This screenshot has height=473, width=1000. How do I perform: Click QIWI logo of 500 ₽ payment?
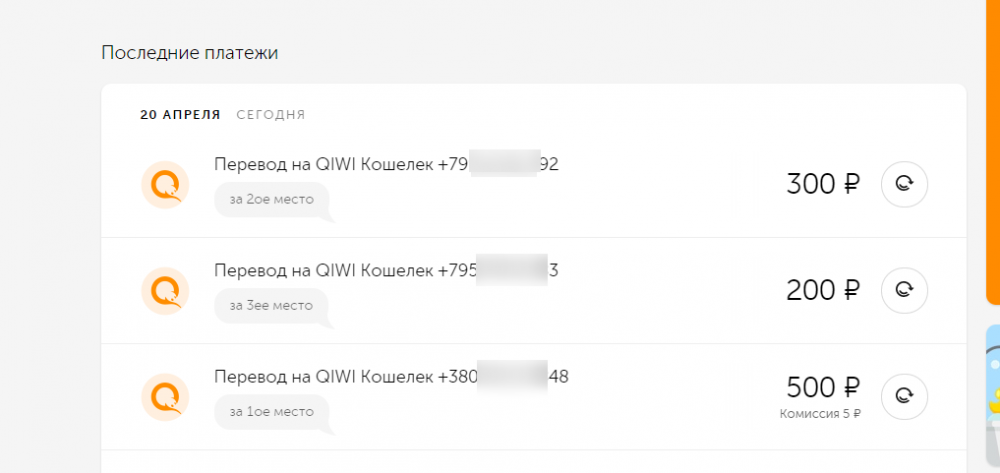164,396
